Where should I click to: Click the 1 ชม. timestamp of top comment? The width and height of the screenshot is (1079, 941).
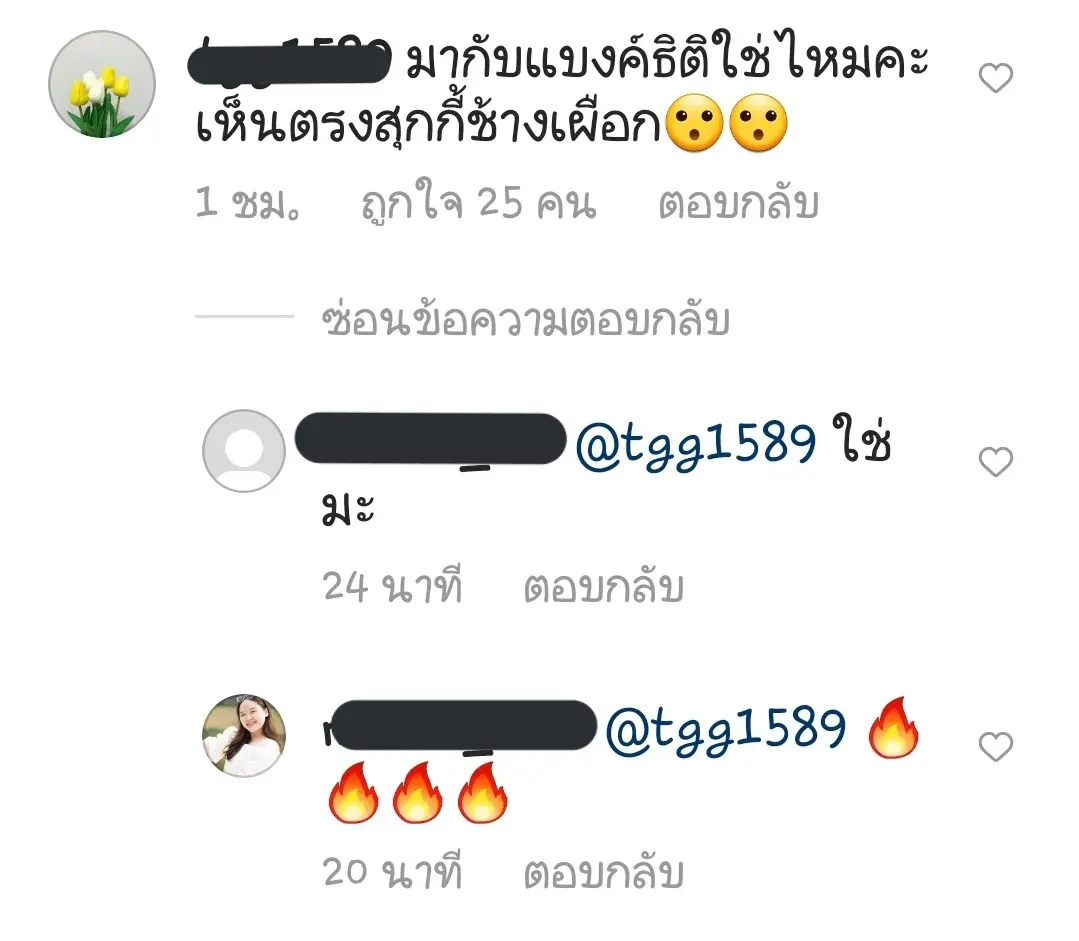pos(248,204)
